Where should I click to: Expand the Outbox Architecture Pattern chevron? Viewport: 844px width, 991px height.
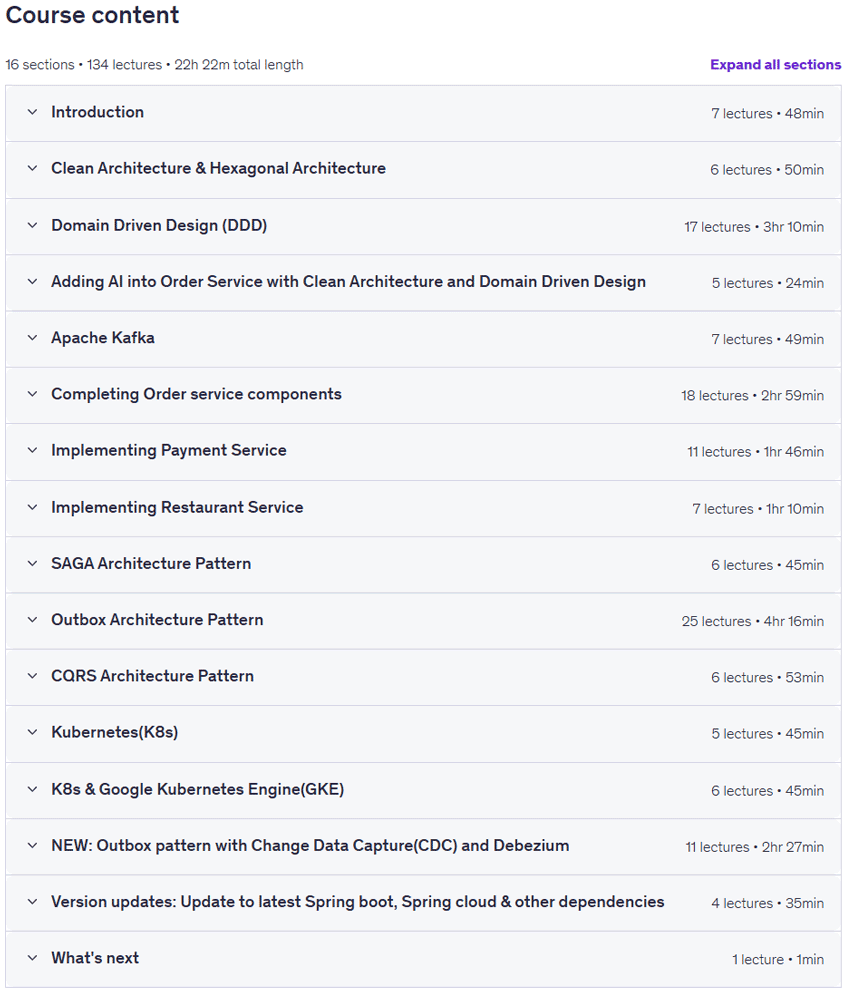pyautogui.click(x=32, y=620)
